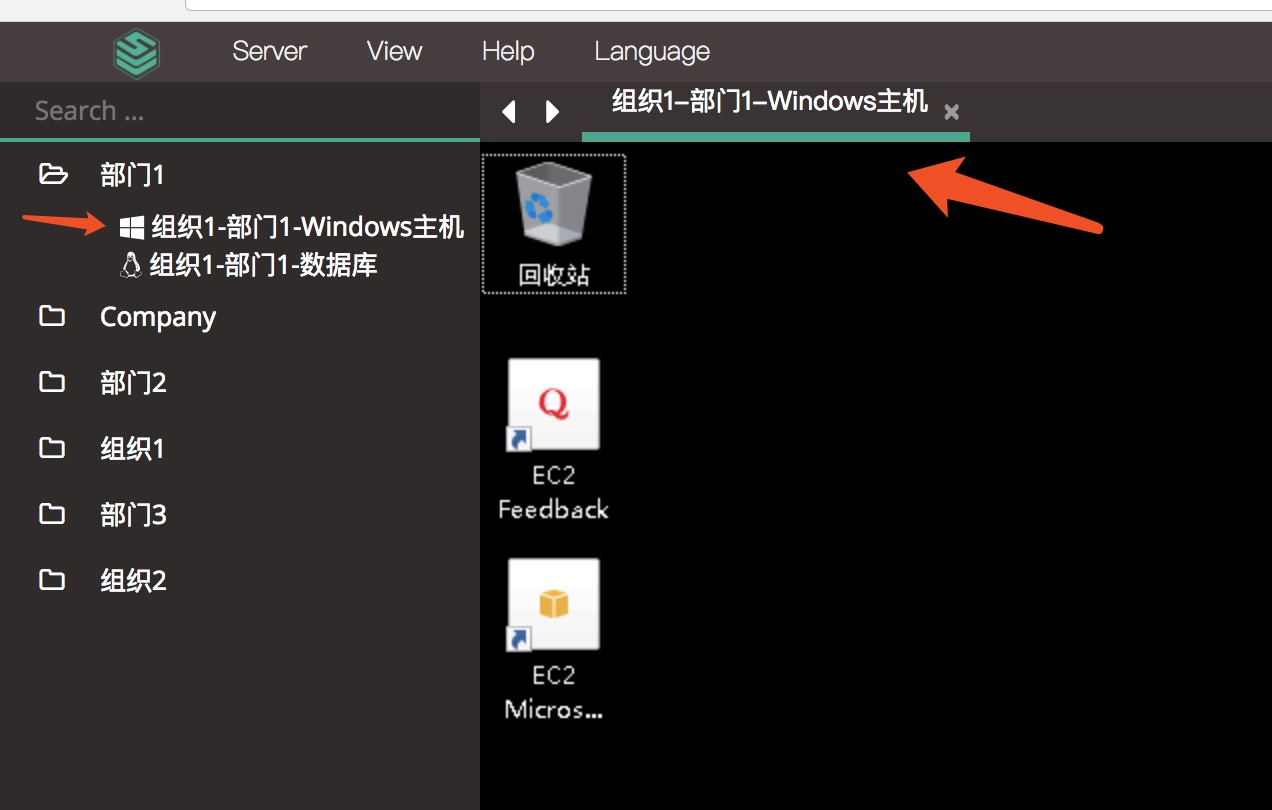1272x810 pixels.
Task: Open the EC2 Microsoft desktop shortcut
Action: (x=553, y=604)
